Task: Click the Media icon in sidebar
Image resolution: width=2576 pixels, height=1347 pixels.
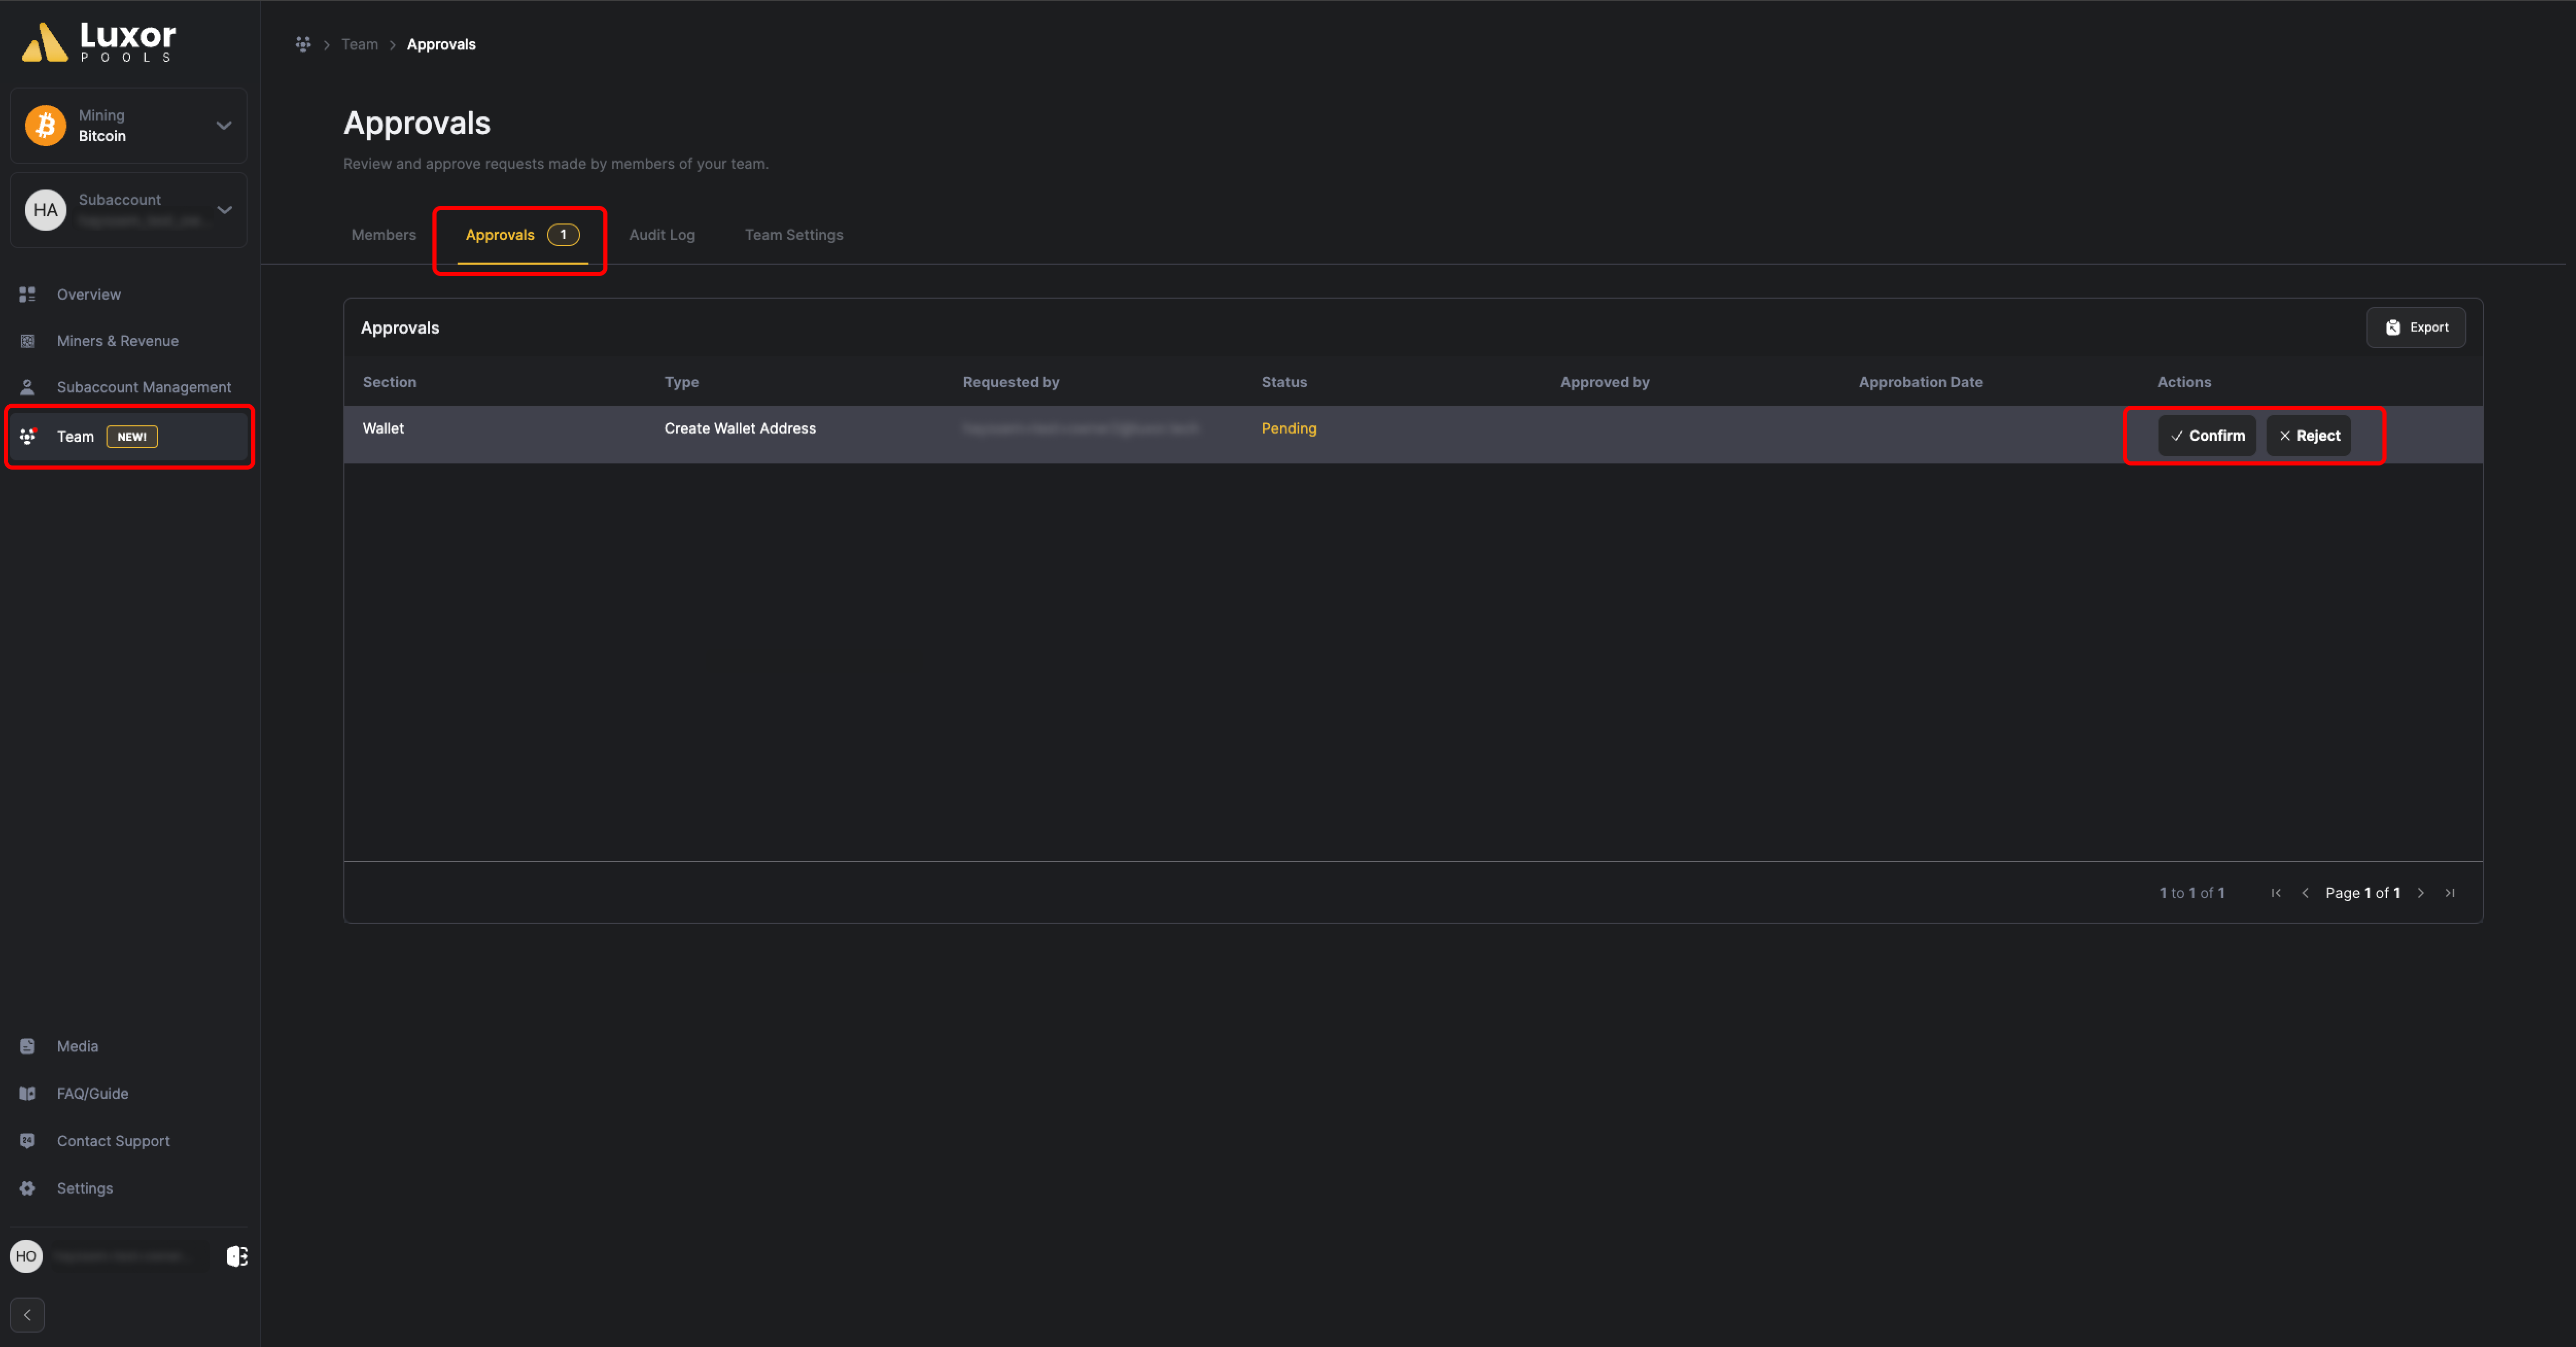Action: 27,1045
